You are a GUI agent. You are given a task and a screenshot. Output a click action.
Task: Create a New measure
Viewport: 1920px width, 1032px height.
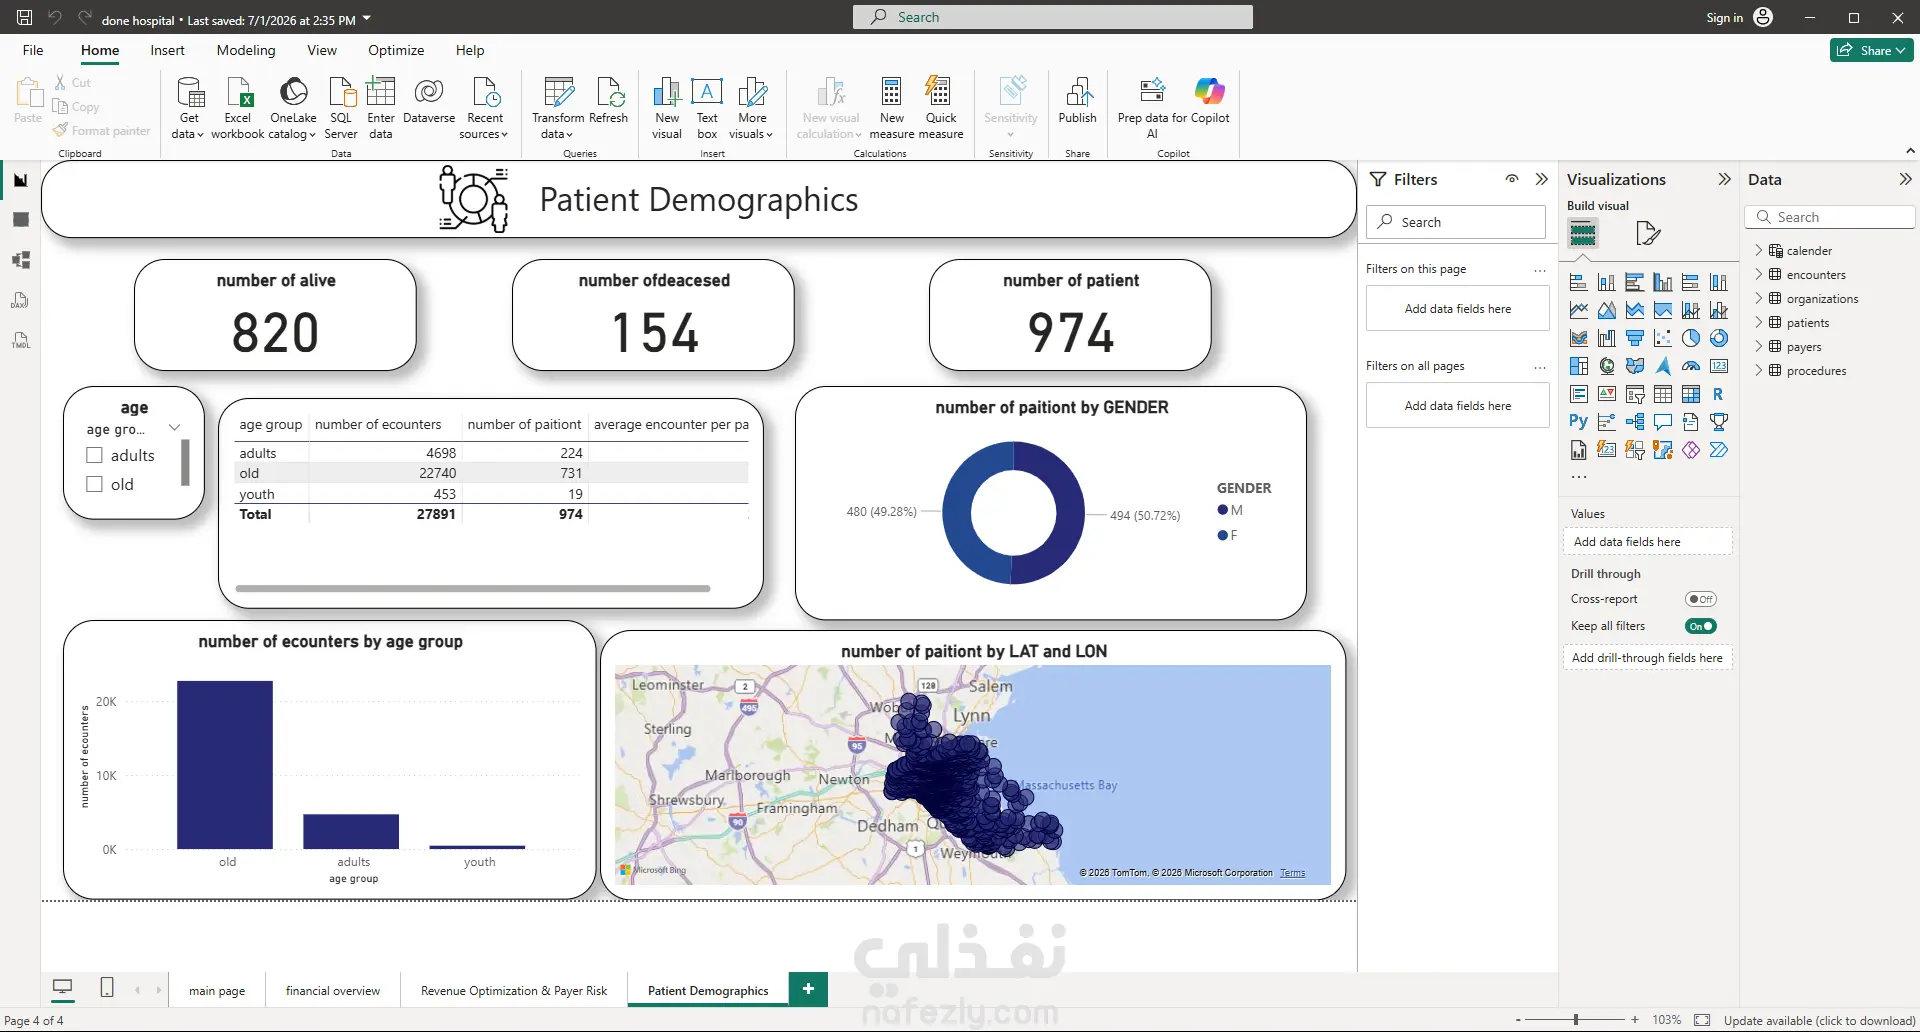892,108
